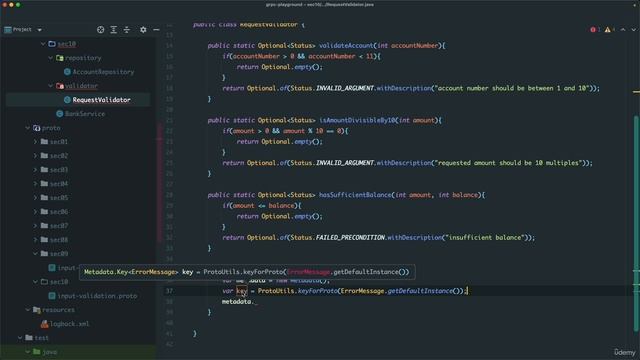The height and width of the screenshot is (360, 640).
Task: Click the proto file icon beside input-validation.proto
Action: [52, 296]
